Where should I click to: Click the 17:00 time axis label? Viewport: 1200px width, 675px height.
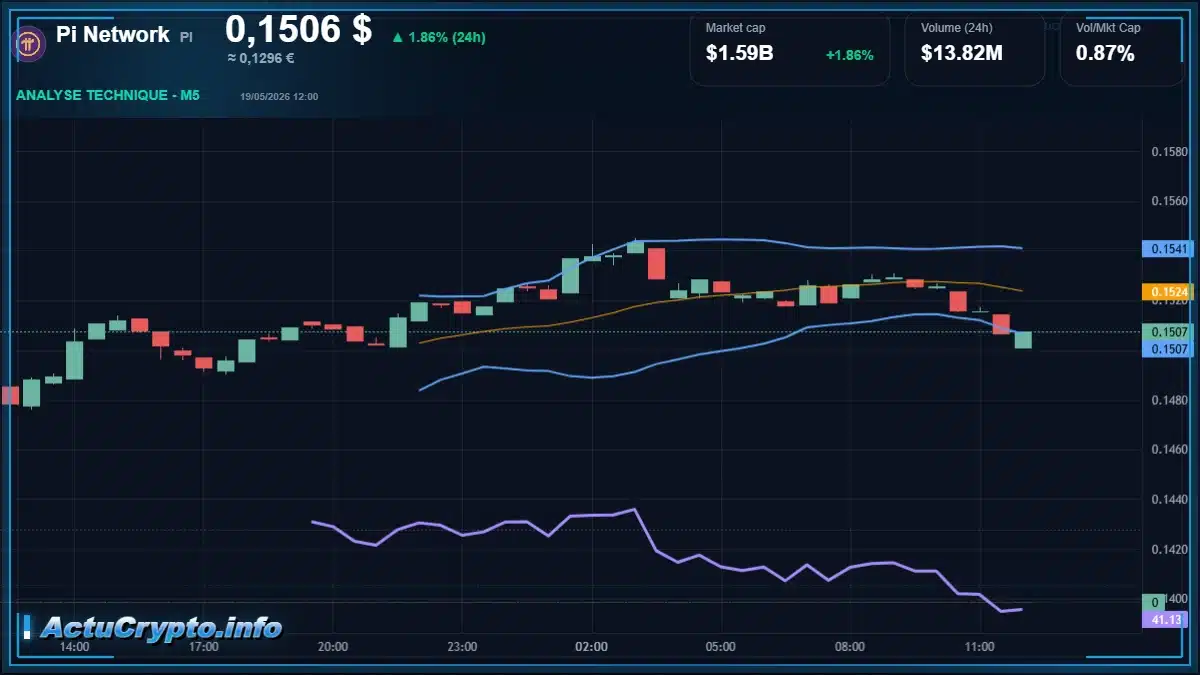[x=204, y=647]
